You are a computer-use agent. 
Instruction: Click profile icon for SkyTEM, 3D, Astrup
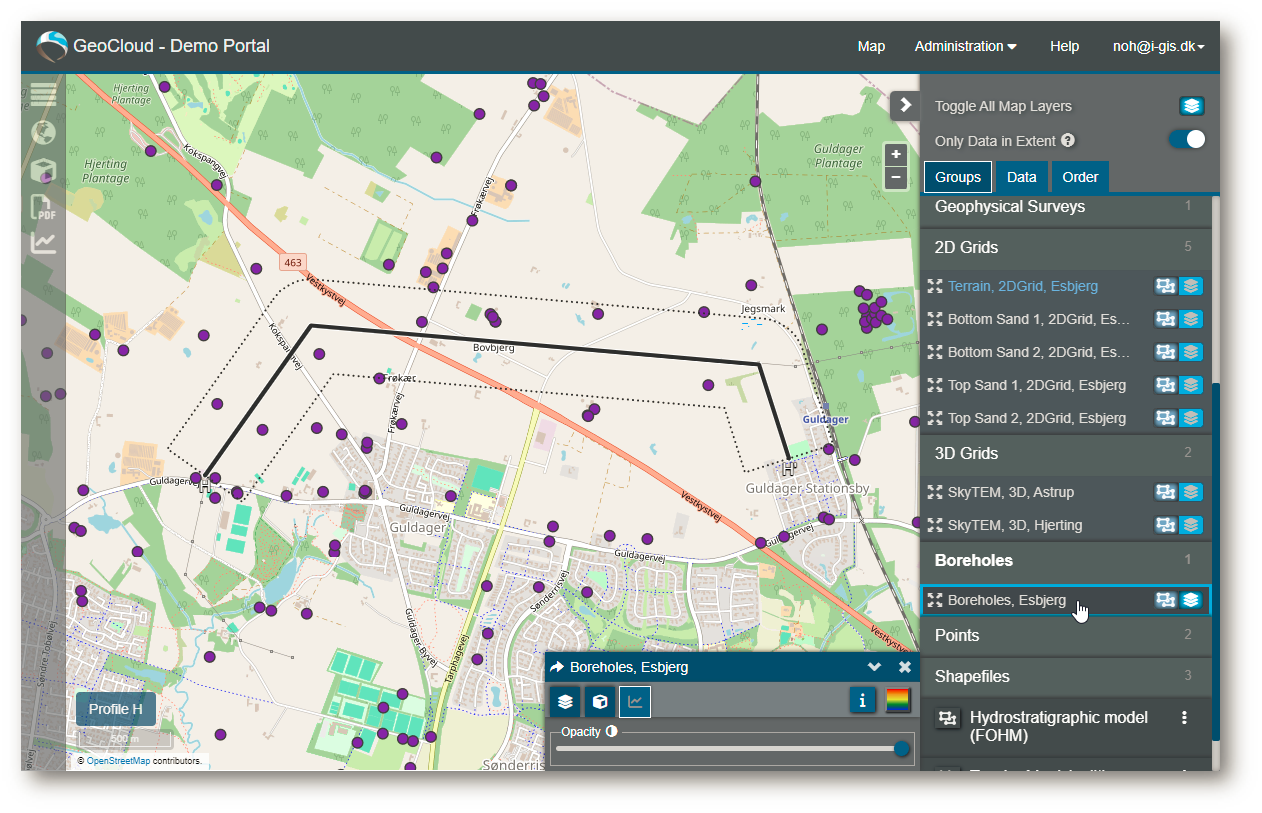[x=1165, y=492]
